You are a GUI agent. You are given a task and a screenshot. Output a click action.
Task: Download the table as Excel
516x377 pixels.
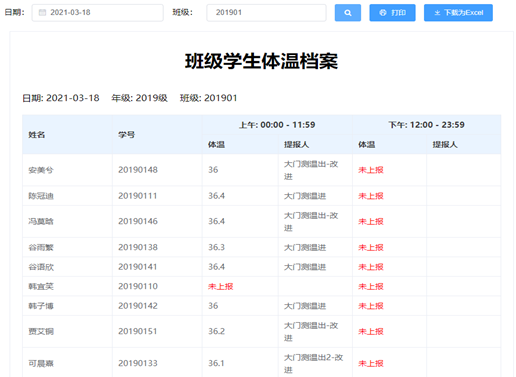pos(458,13)
